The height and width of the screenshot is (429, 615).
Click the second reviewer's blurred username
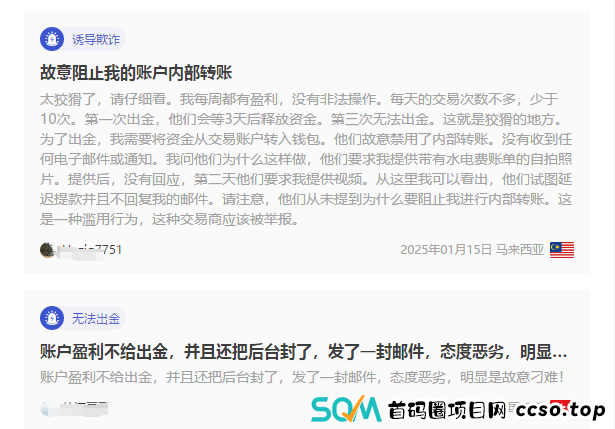[x=83, y=409]
